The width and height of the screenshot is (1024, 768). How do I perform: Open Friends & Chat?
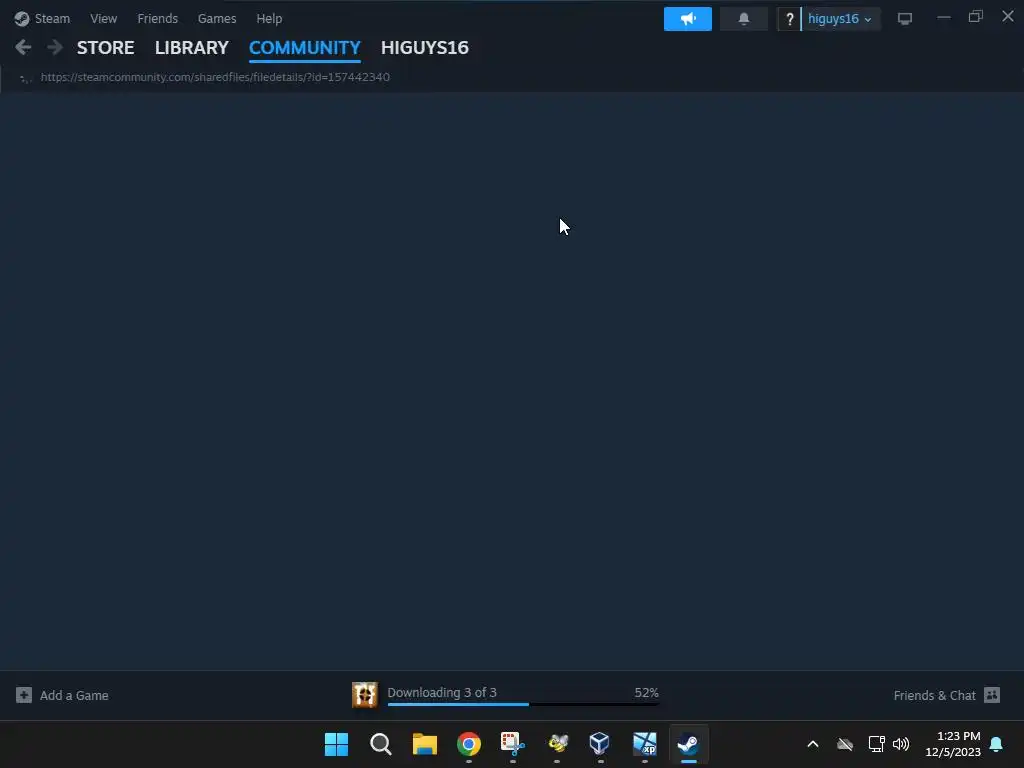tap(934, 696)
